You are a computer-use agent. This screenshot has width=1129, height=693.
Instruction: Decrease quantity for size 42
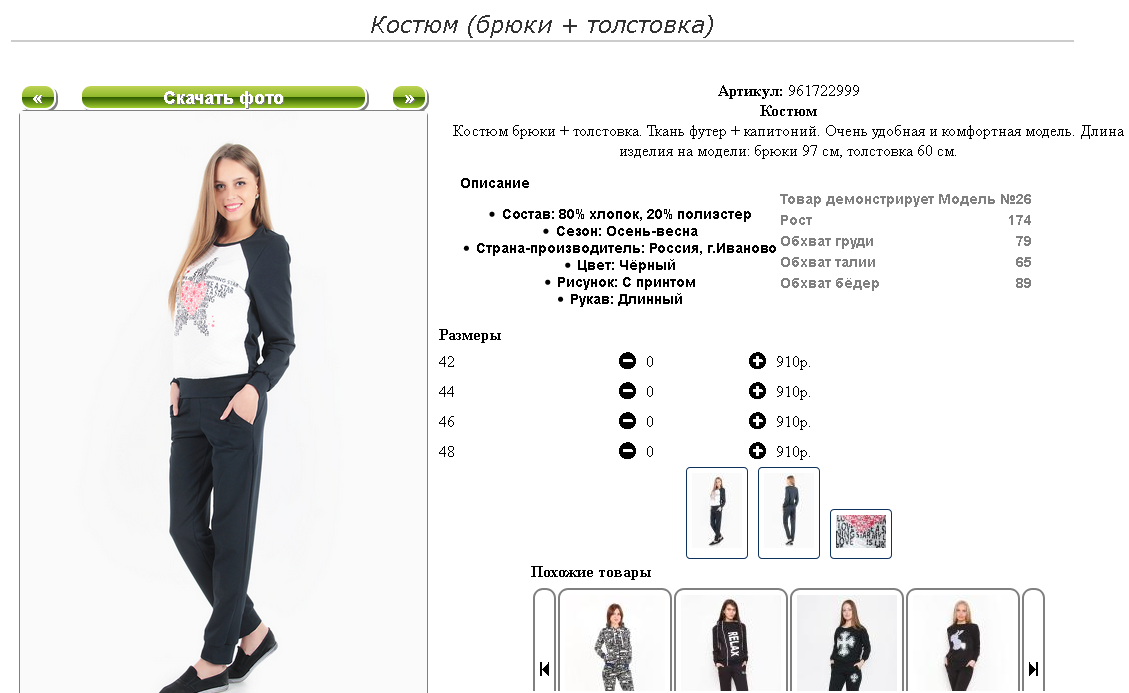(x=627, y=361)
